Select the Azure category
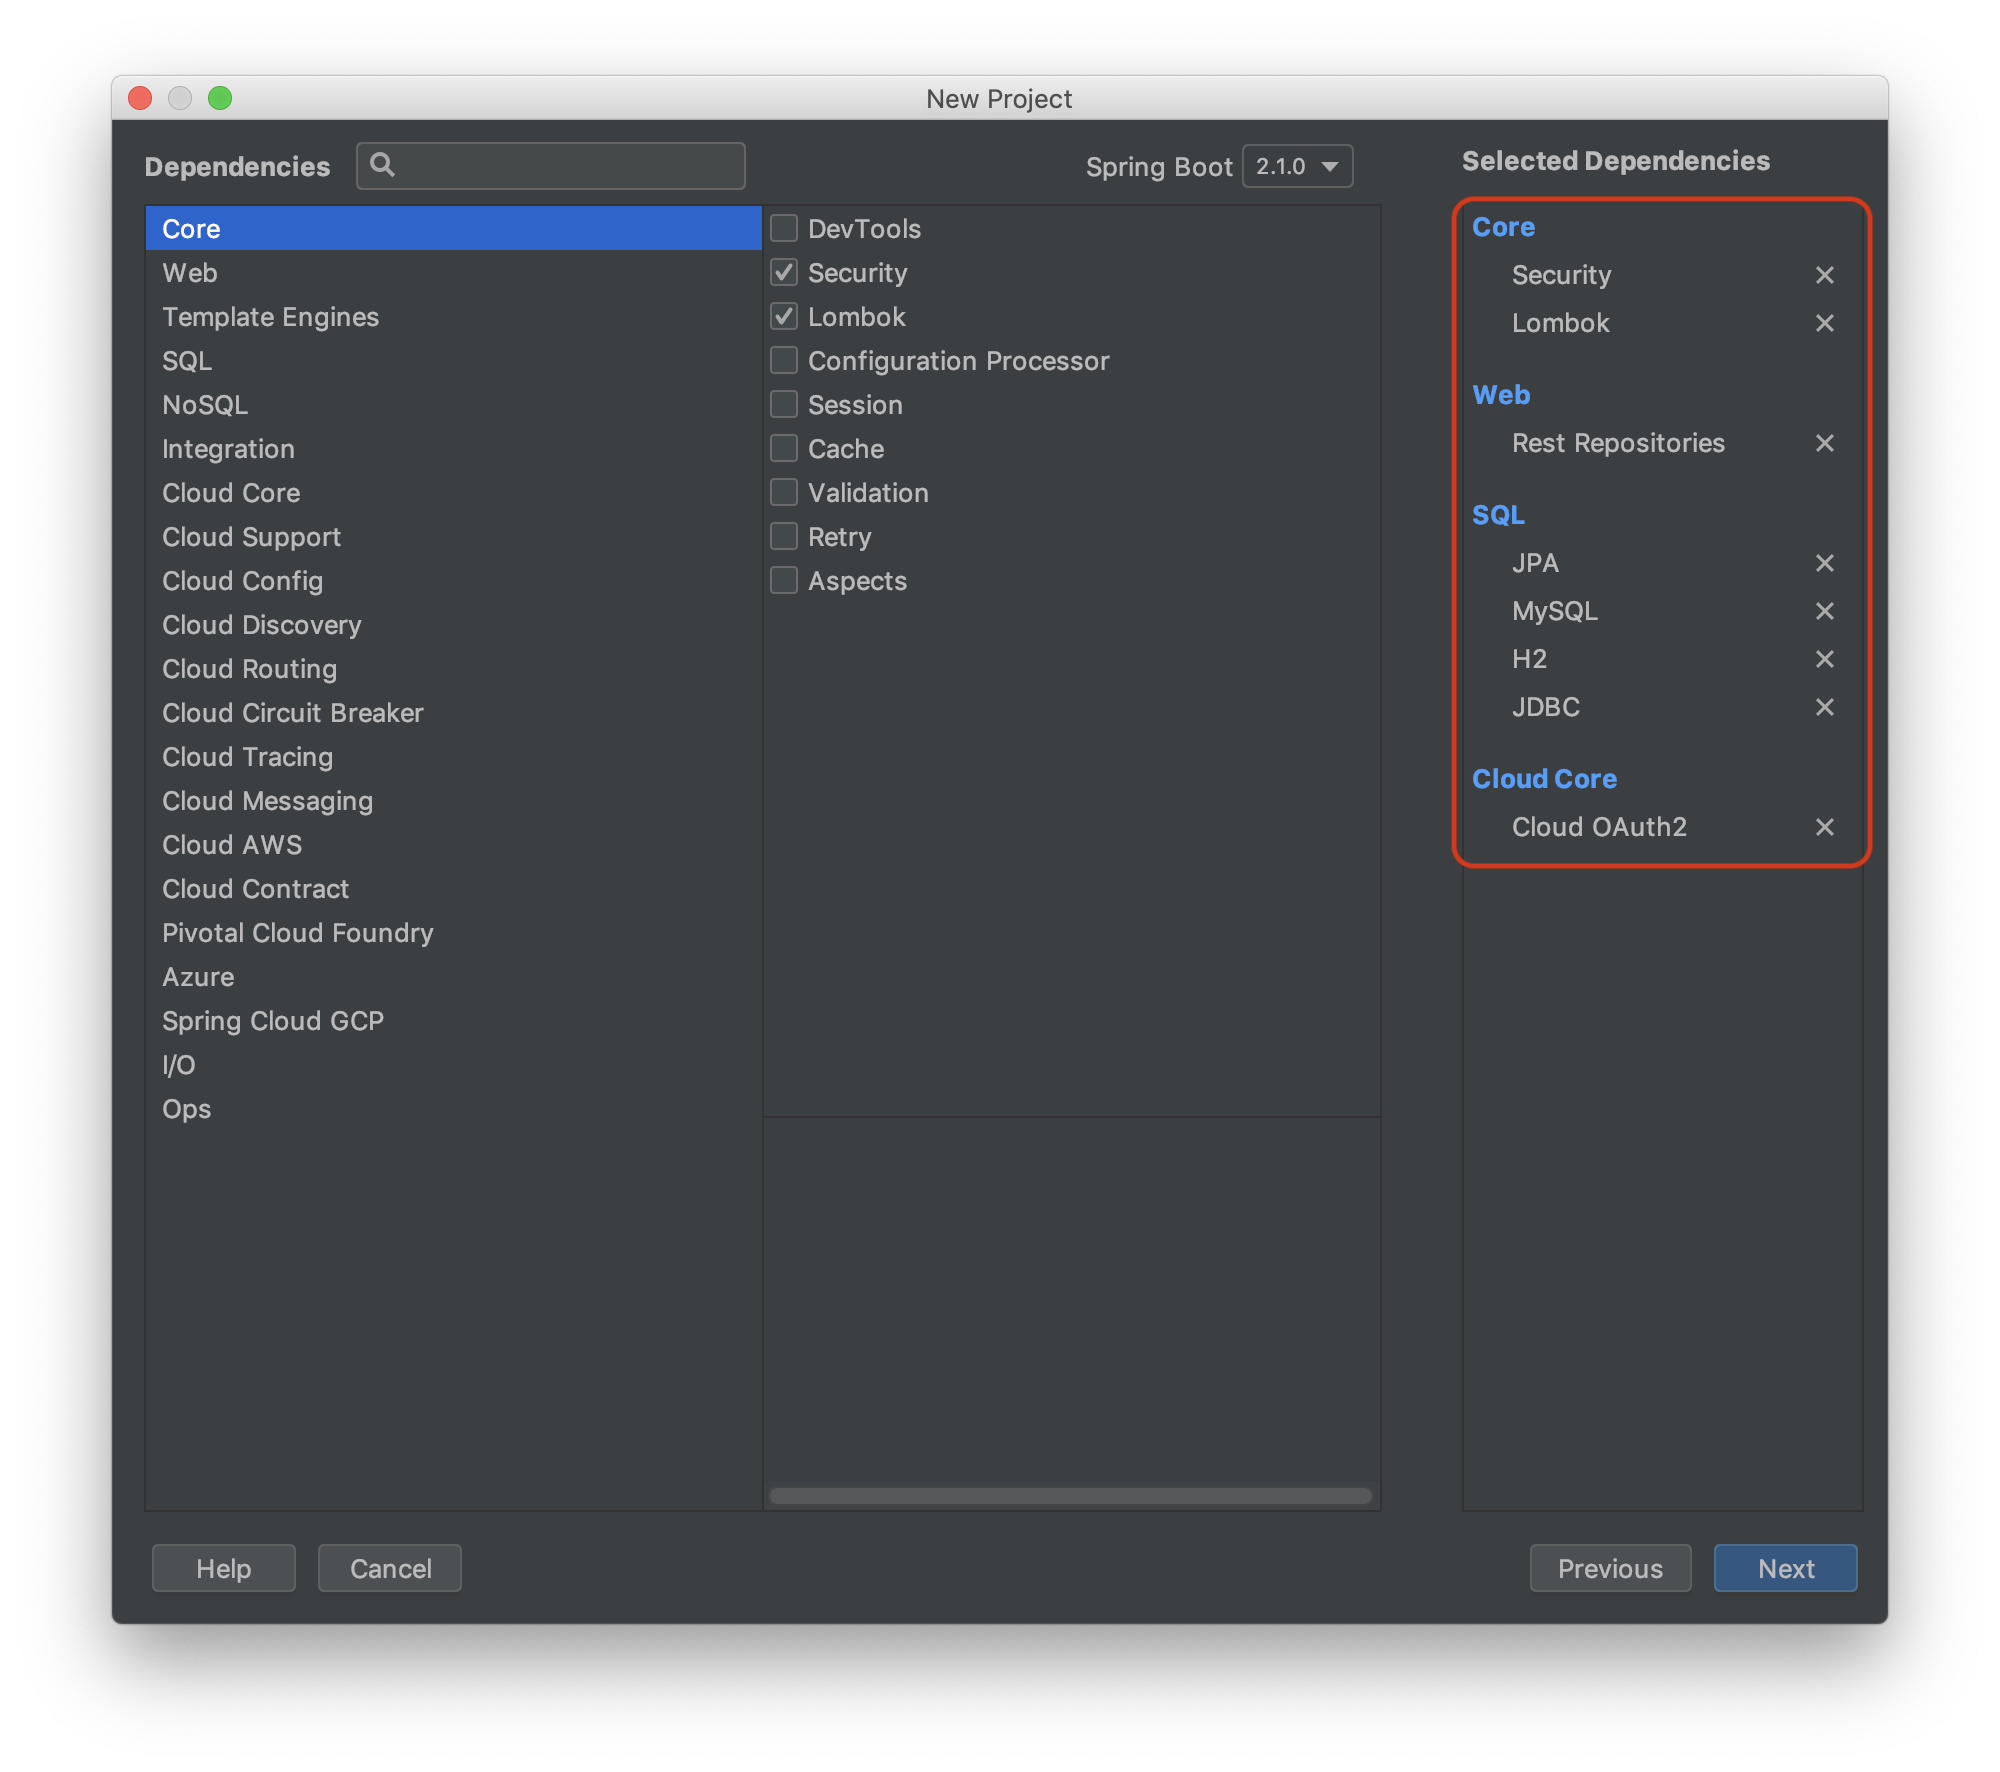This screenshot has height=1772, width=2000. click(x=453, y=977)
